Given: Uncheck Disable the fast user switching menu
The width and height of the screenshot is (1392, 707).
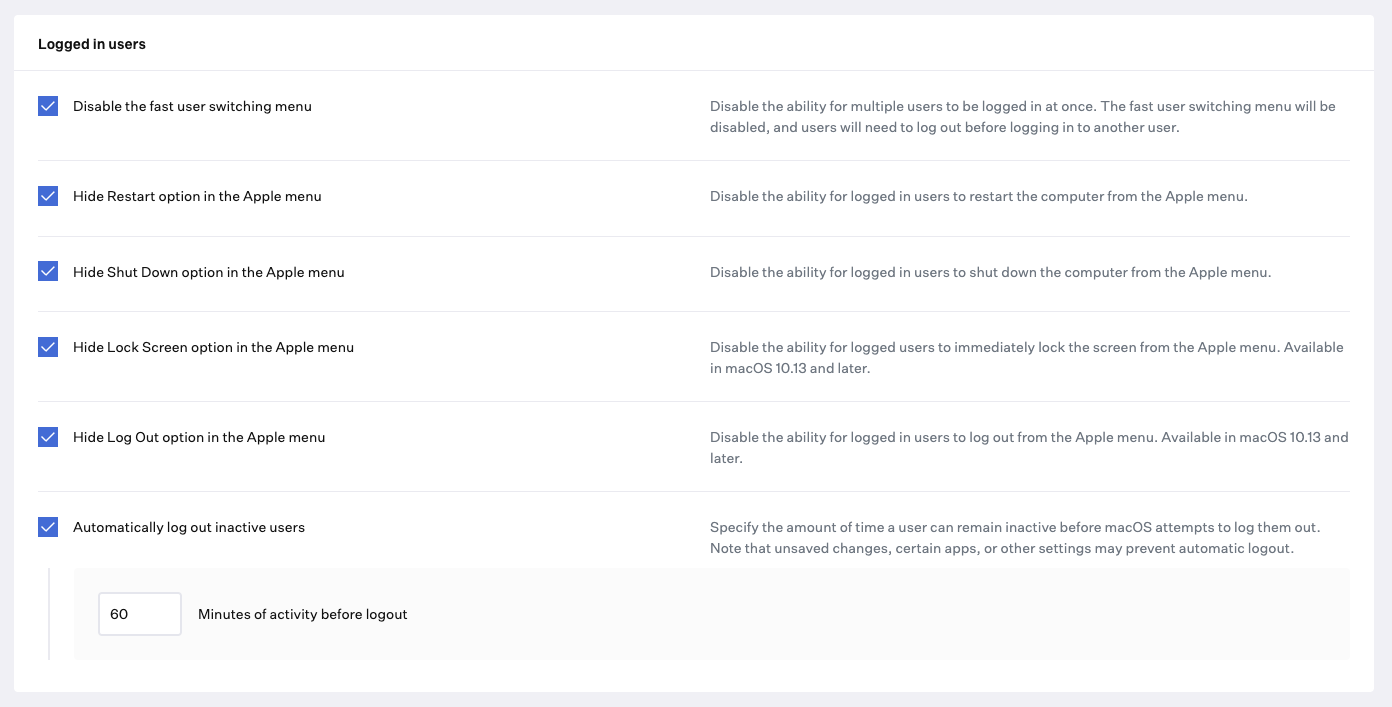Looking at the screenshot, I should 47,105.
